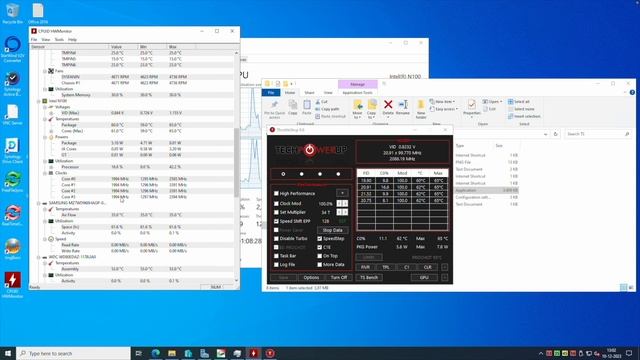Check the On Top option
The width and height of the screenshot is (640, 360).
(x=320, y=256)
